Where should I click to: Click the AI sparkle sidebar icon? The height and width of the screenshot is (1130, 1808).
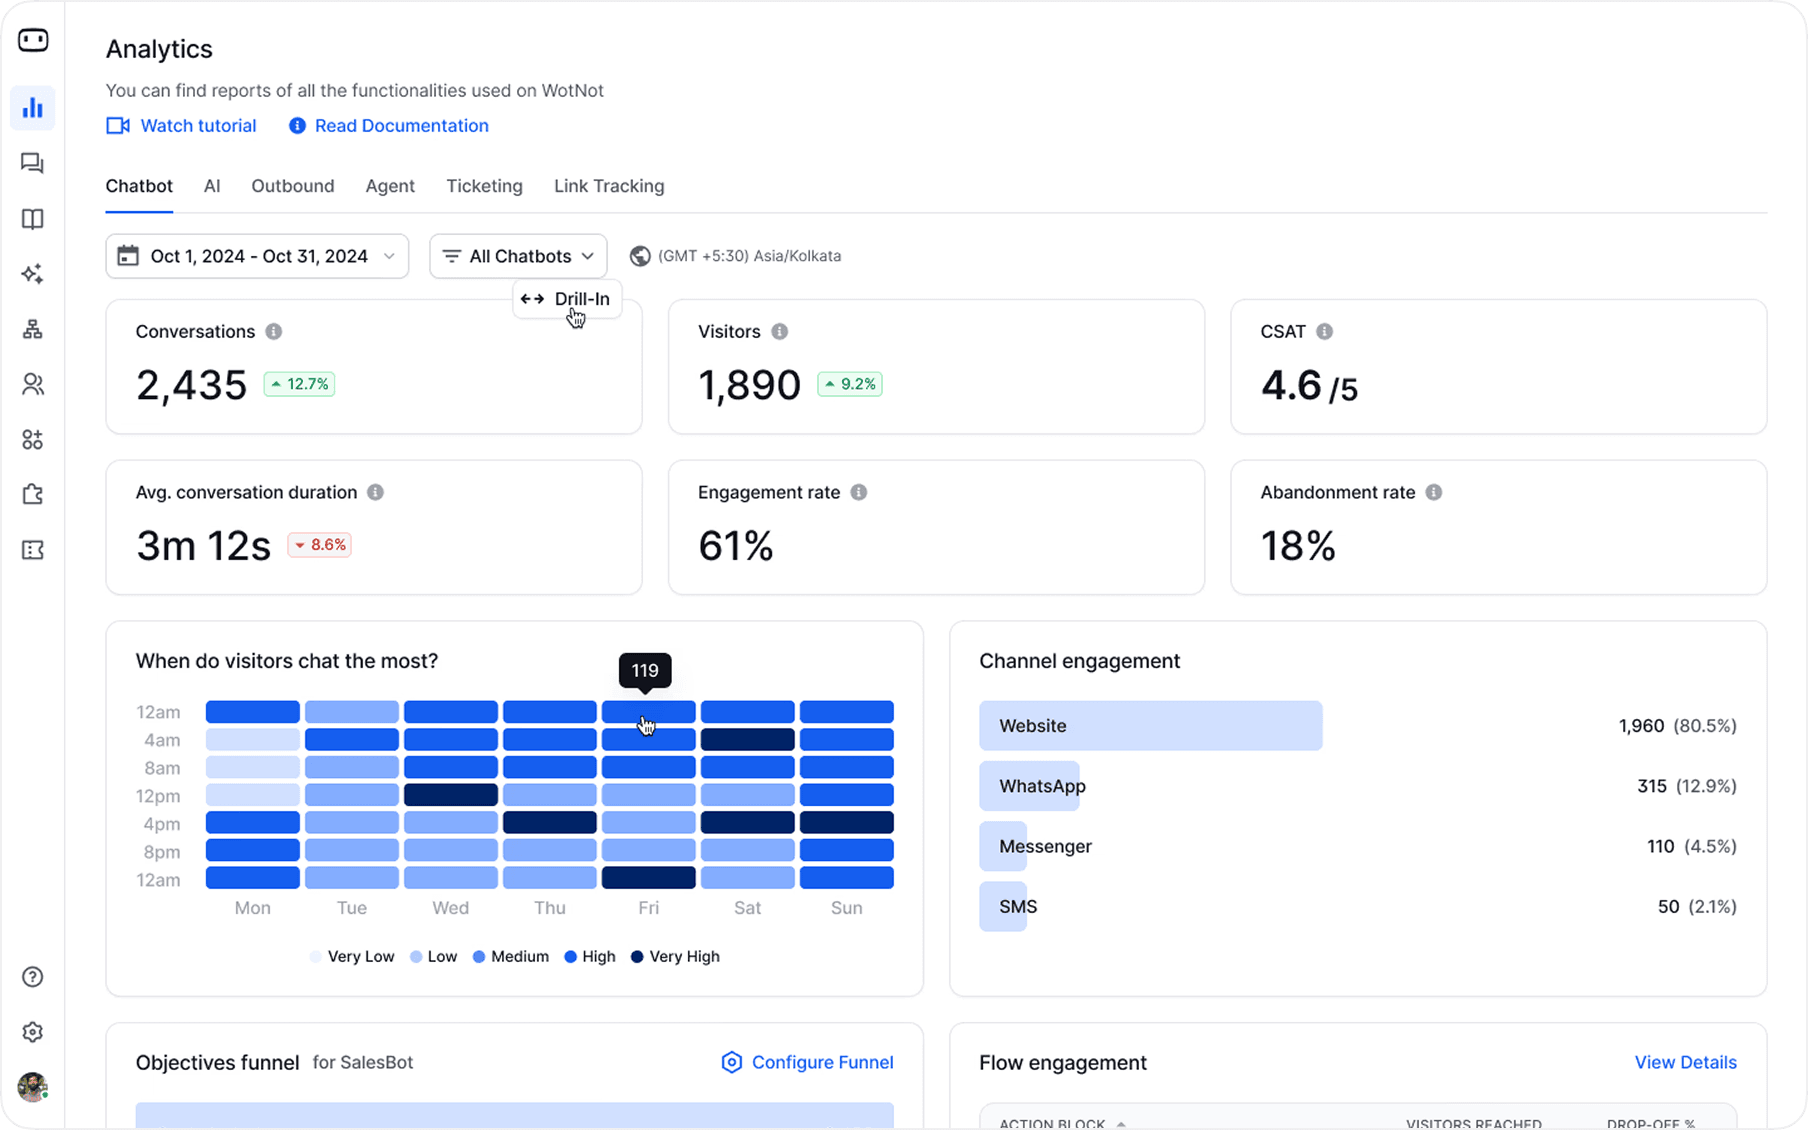click(x=33, y=274)
